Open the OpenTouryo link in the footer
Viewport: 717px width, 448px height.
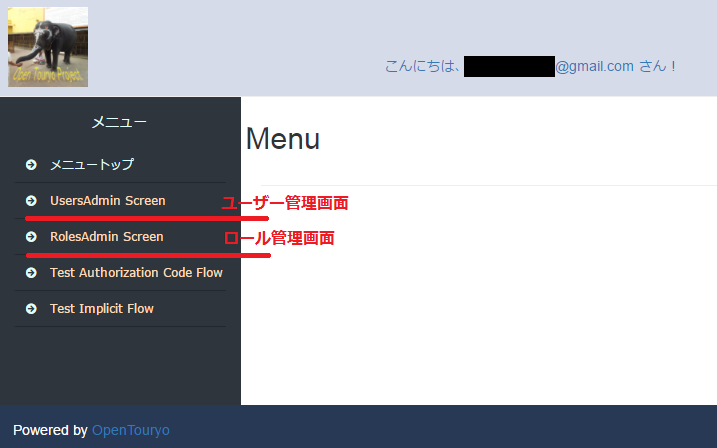coord(131,430)
